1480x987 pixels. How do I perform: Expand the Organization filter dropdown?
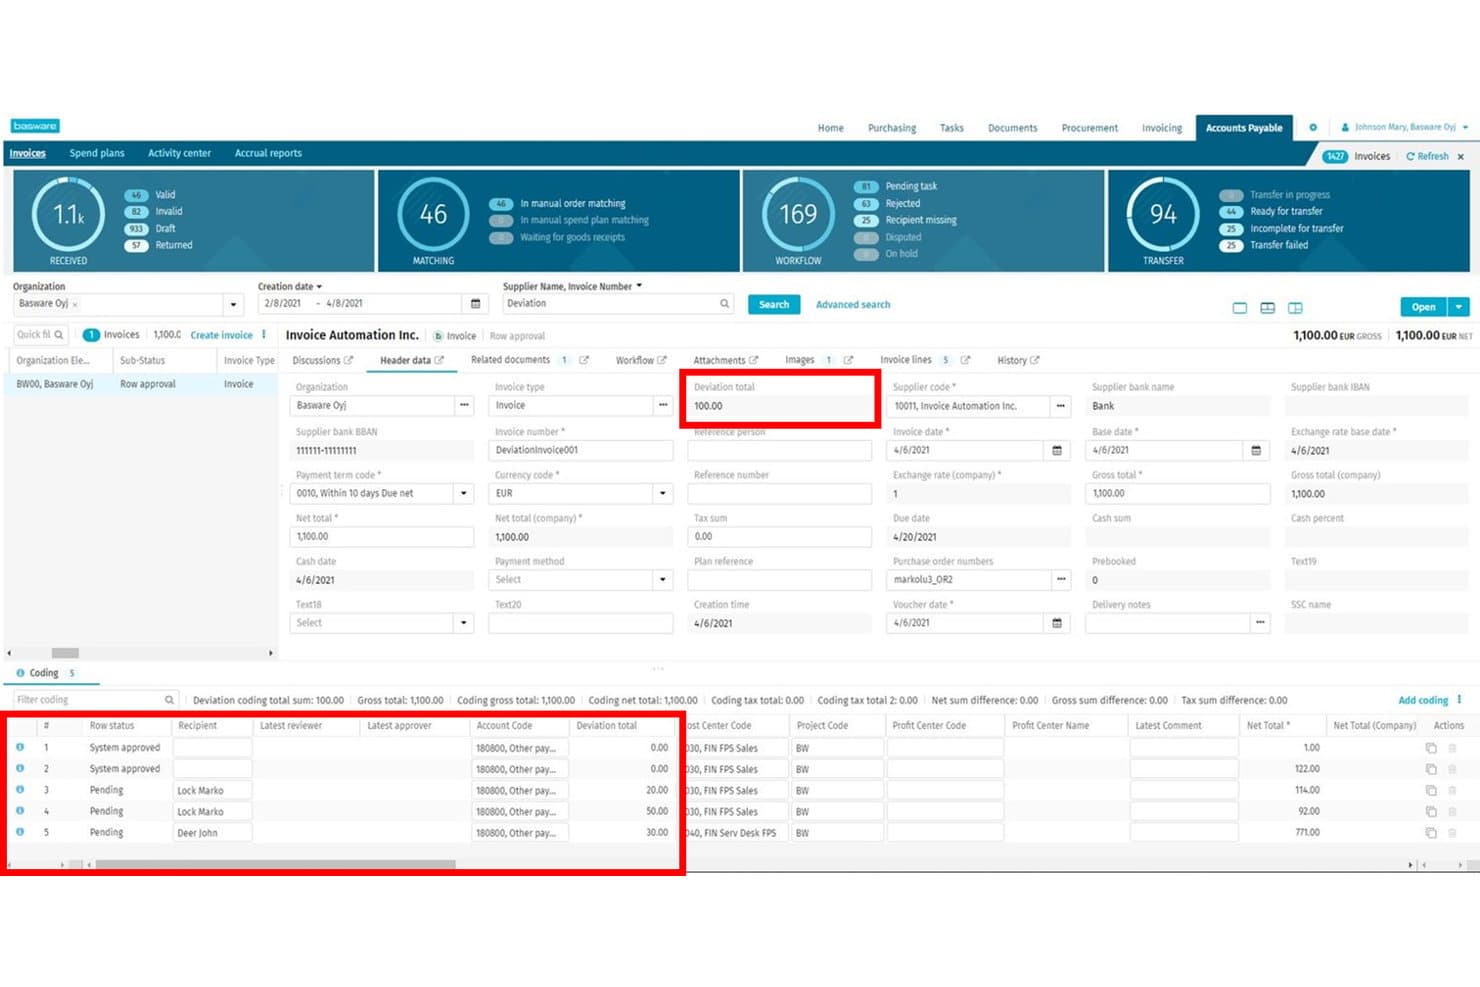click(234, 304)
